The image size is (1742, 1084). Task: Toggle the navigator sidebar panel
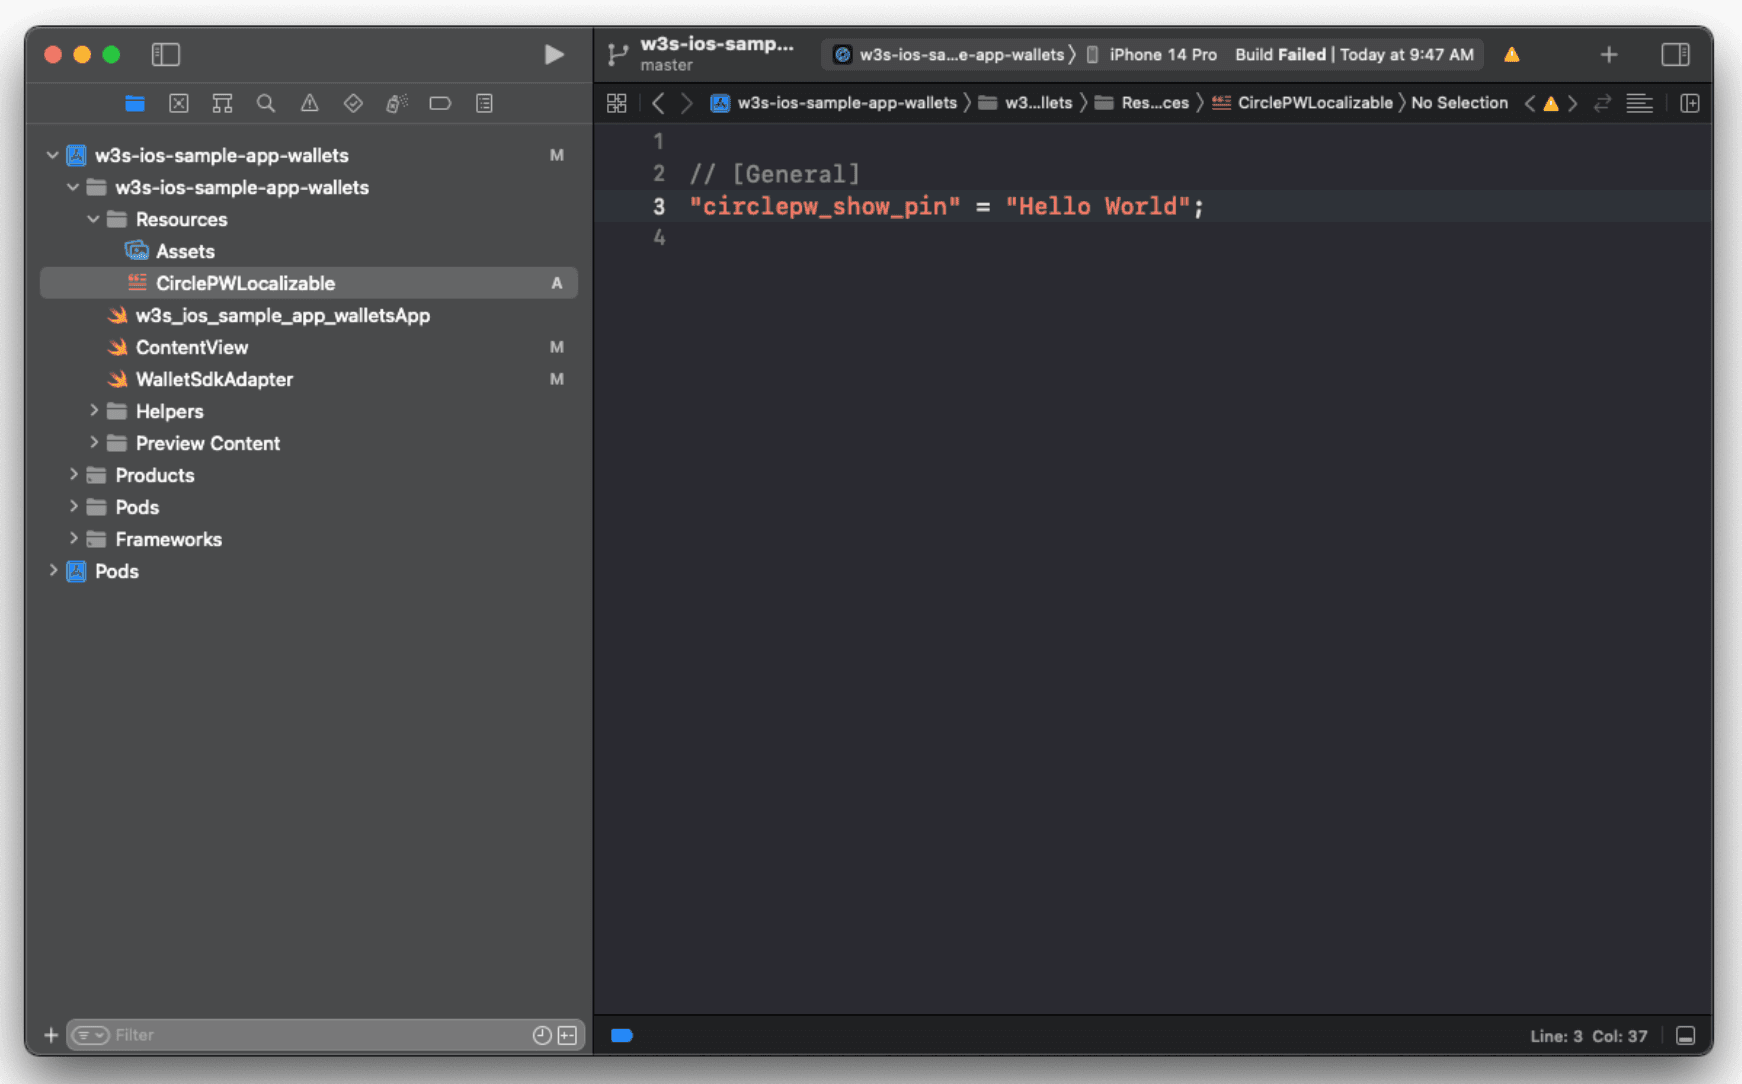pos(165,54)
